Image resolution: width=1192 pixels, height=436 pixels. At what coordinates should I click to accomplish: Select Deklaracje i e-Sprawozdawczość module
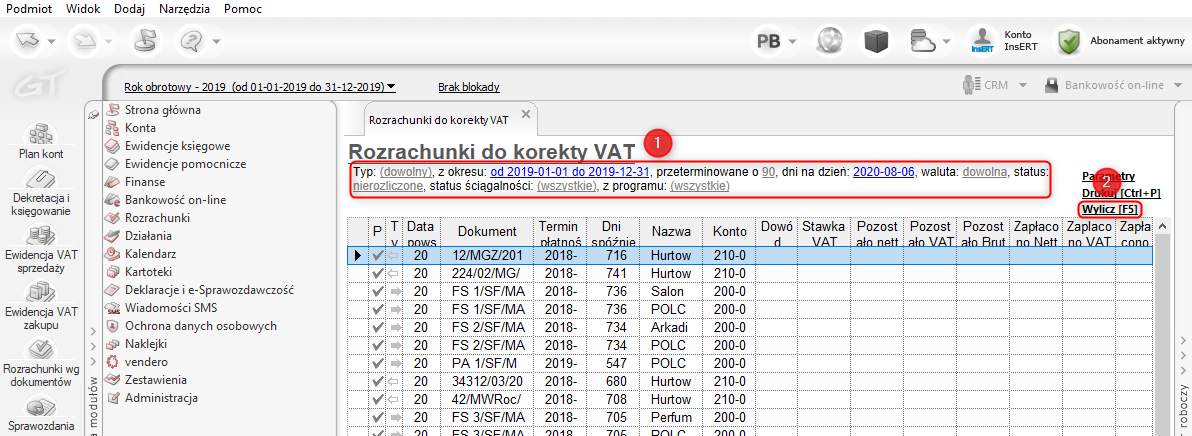209,290
